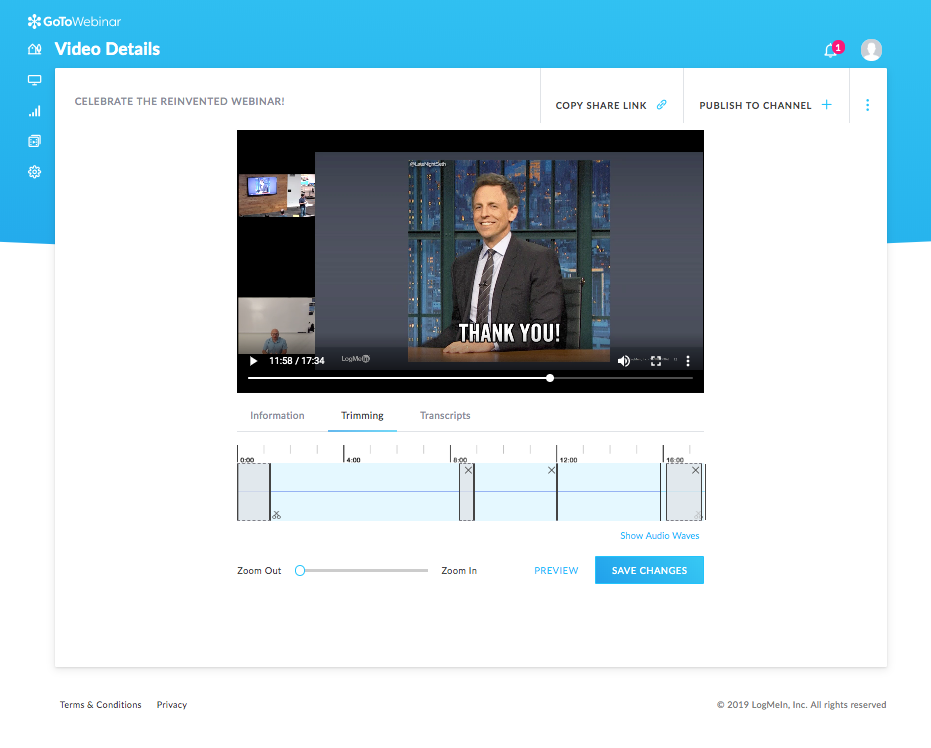
Task: Open the webinars monitor icon in sidebar
Action: (x=34, y=79)
